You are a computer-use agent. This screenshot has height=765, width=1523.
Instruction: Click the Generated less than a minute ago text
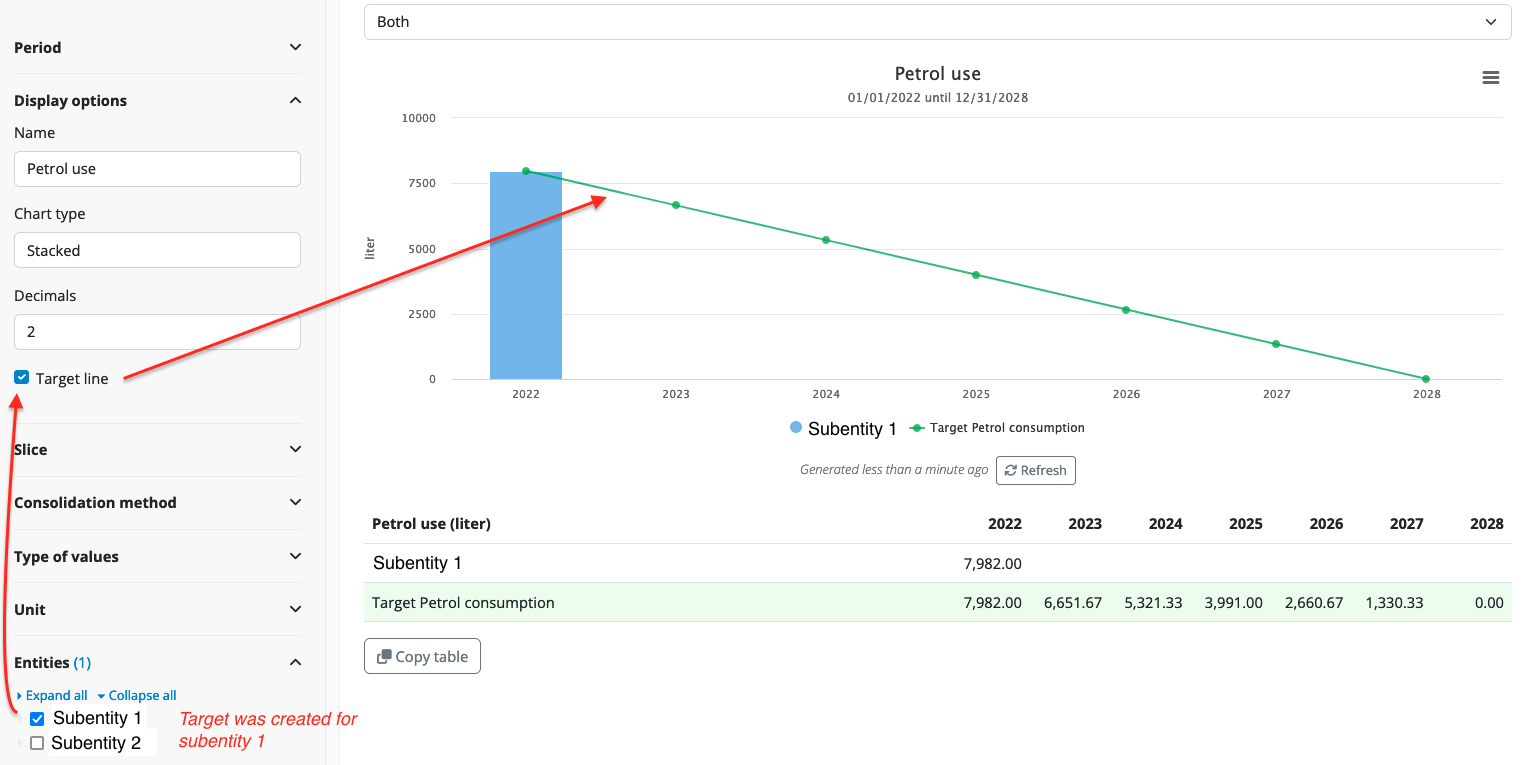[x=894, y=470]
